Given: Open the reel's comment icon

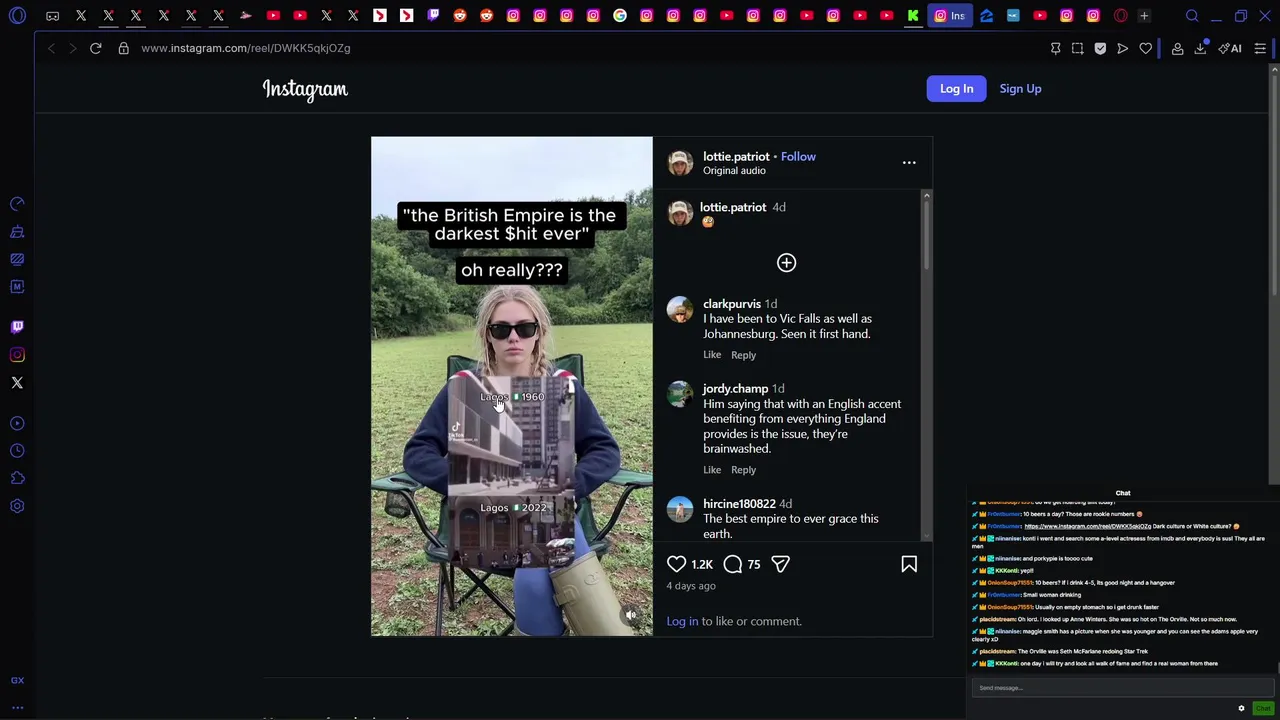Looking at the screenshot, I should [x=733, y=564].
